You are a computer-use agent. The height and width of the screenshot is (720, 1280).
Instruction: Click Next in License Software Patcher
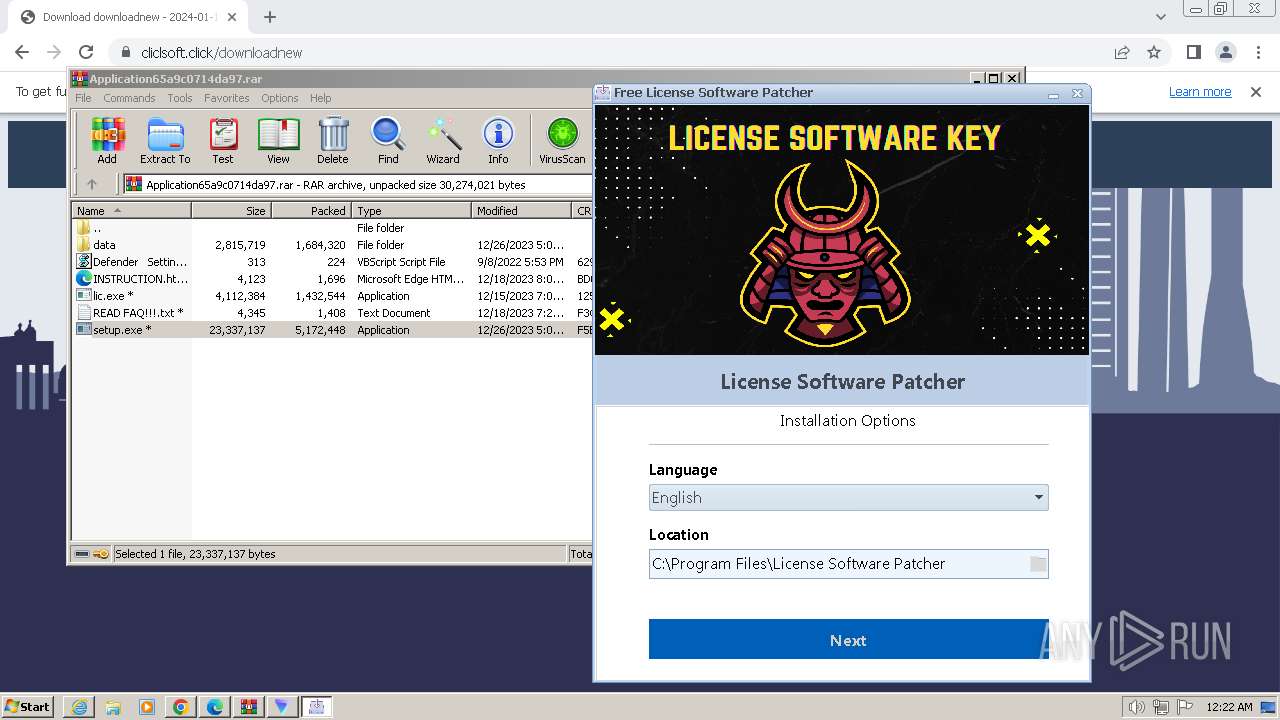pos(848,640)
